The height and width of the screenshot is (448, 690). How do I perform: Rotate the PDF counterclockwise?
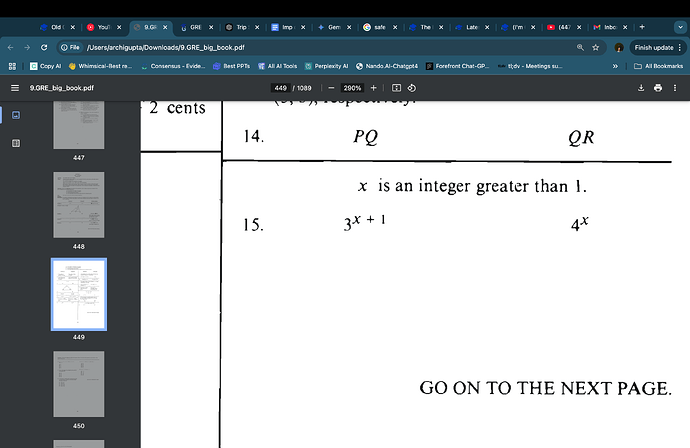(411, 88)
